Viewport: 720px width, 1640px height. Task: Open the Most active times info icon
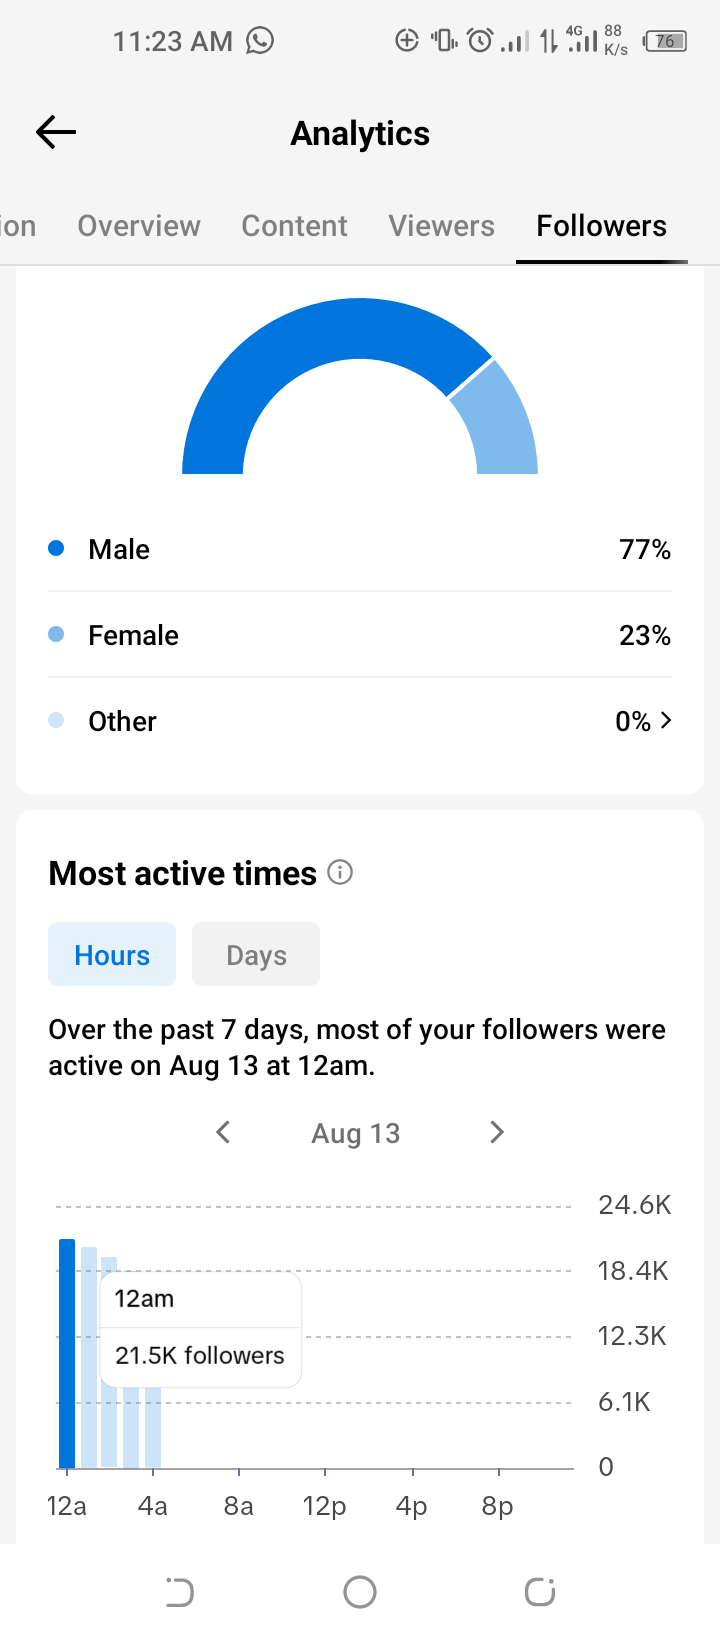[340, 873]
